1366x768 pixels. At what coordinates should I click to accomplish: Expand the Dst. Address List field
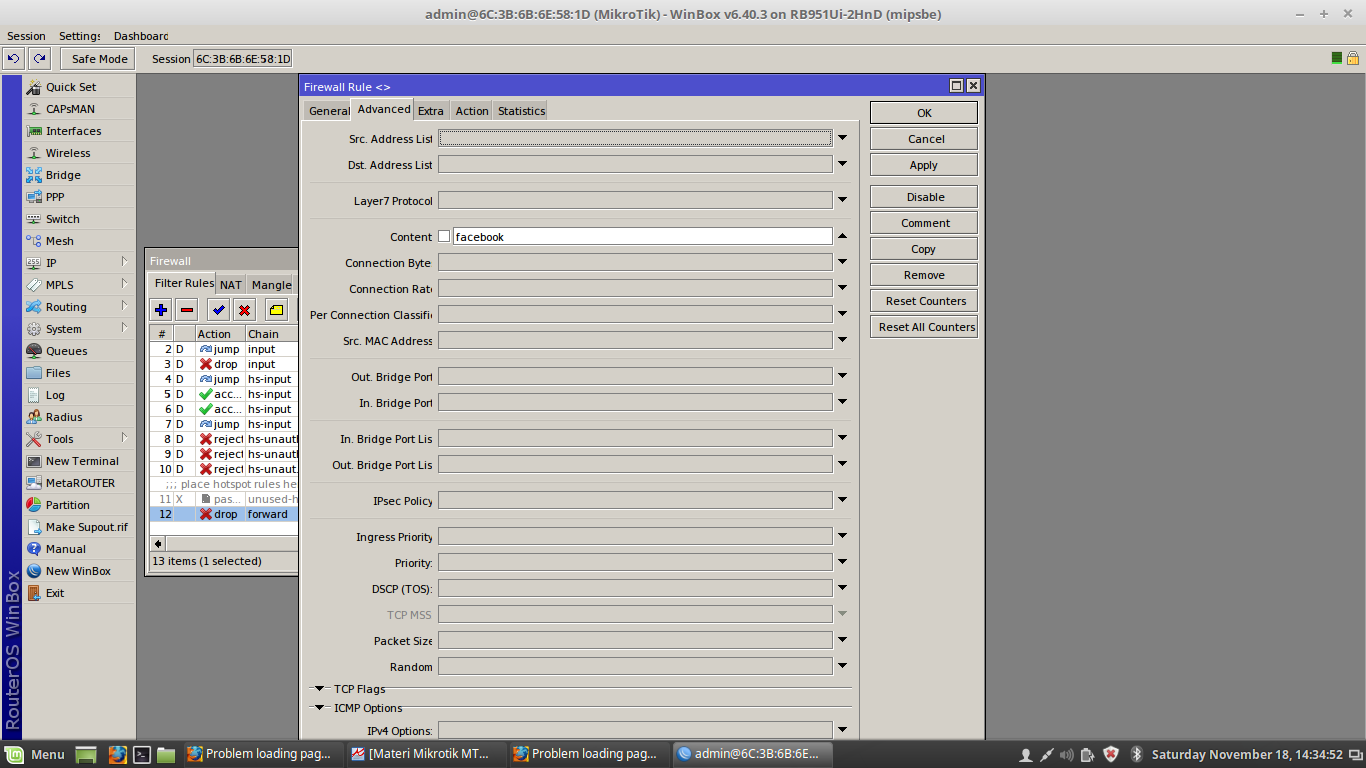[x=842, y=164]
